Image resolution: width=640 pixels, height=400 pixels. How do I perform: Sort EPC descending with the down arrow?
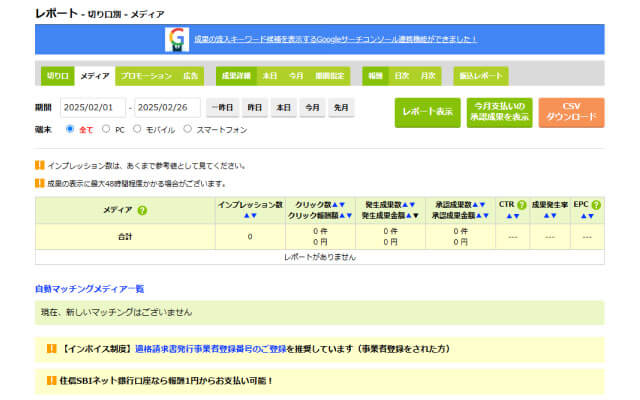tap(591, 216)
